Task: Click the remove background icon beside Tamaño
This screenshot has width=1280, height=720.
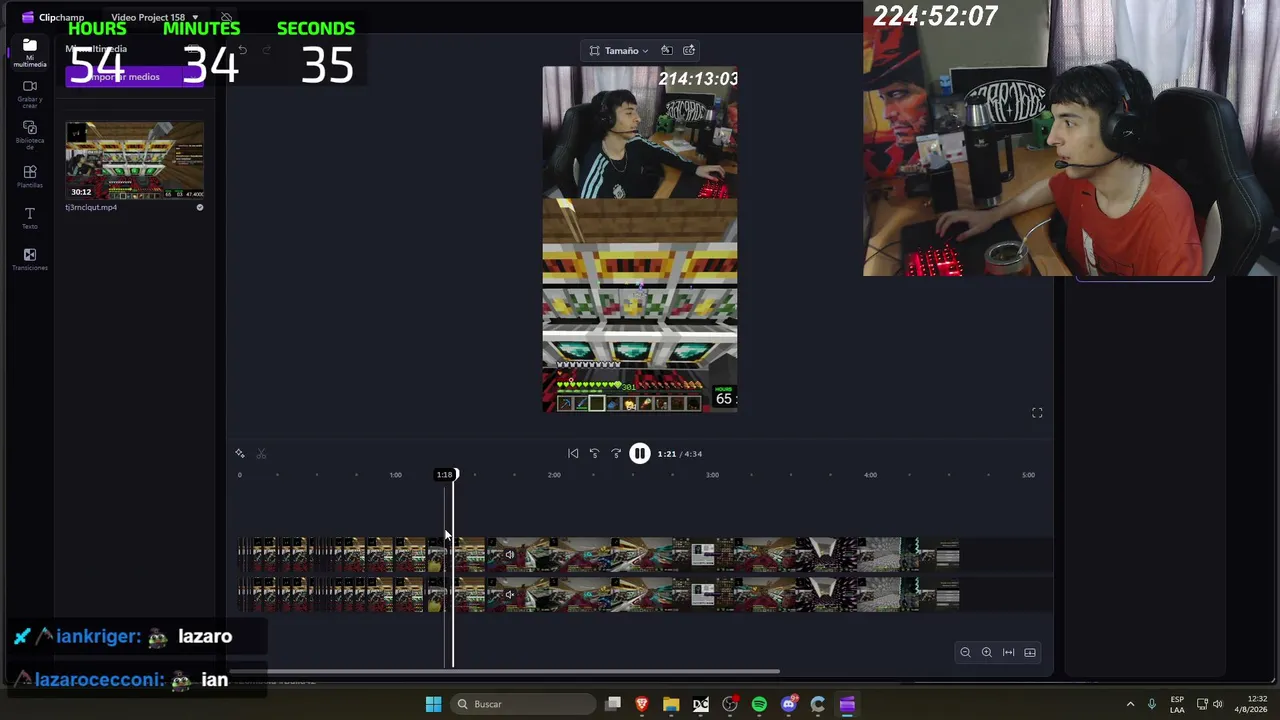Action: [x=667, y=50]
